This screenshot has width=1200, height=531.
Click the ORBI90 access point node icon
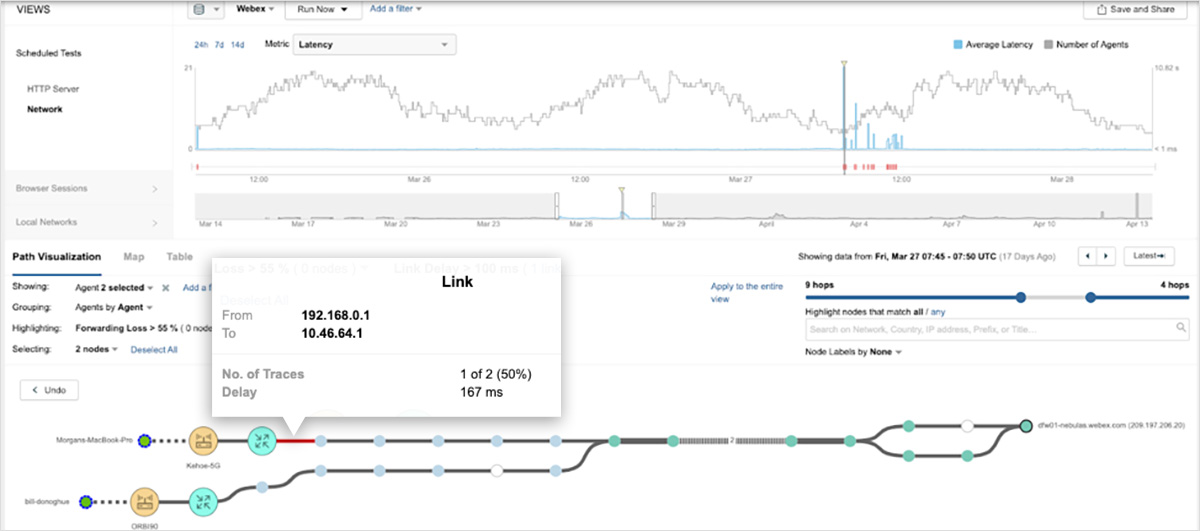145,501
